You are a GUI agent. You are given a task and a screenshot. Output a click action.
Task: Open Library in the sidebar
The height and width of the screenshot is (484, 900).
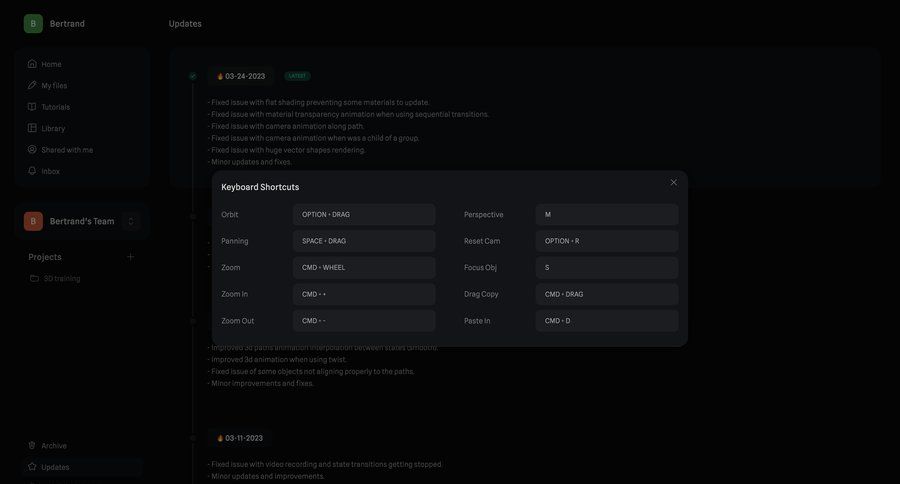82,128
